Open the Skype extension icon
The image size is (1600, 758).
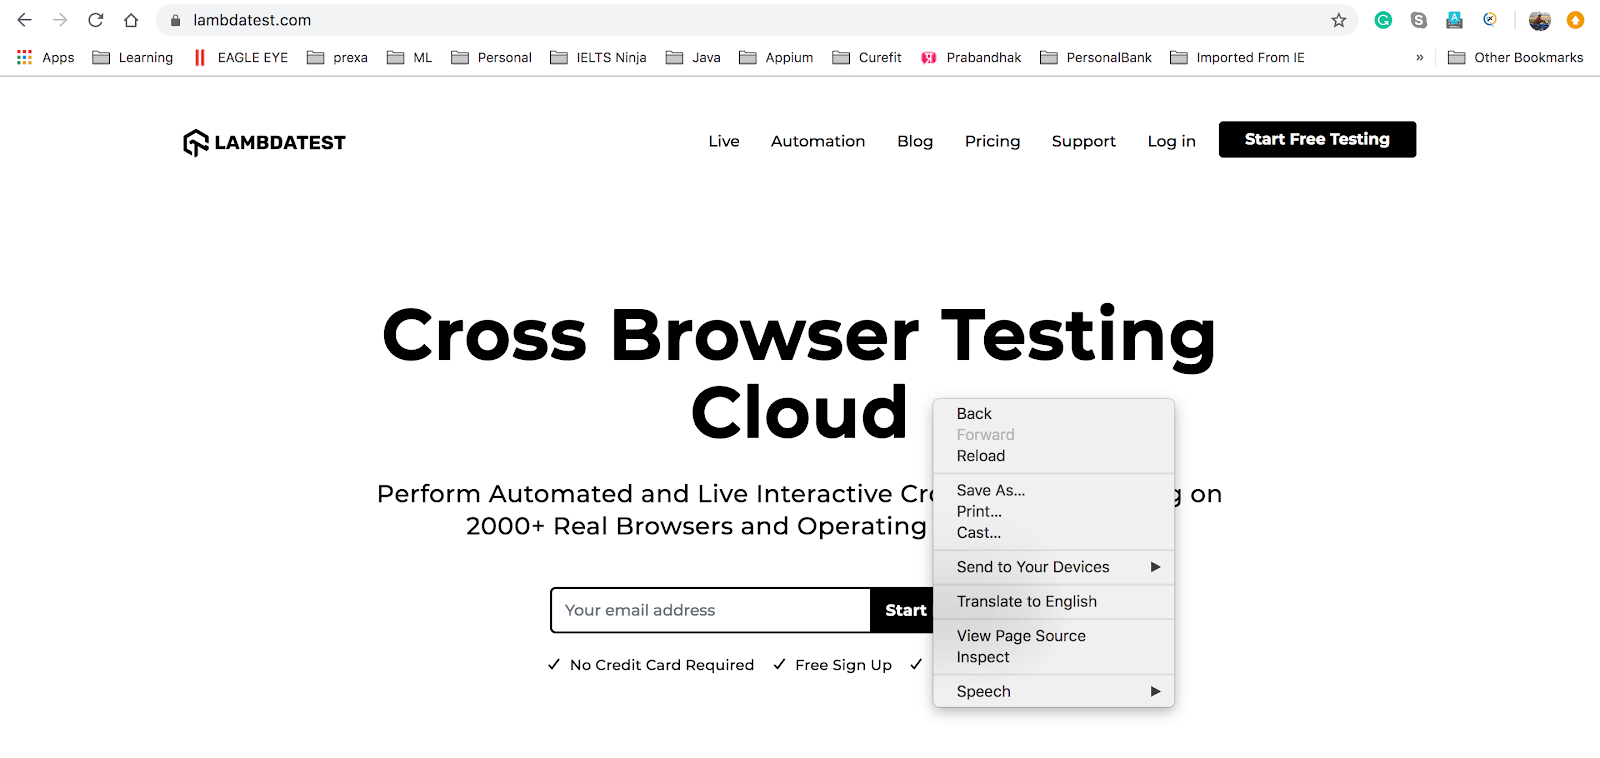[x=1418, y=20]
